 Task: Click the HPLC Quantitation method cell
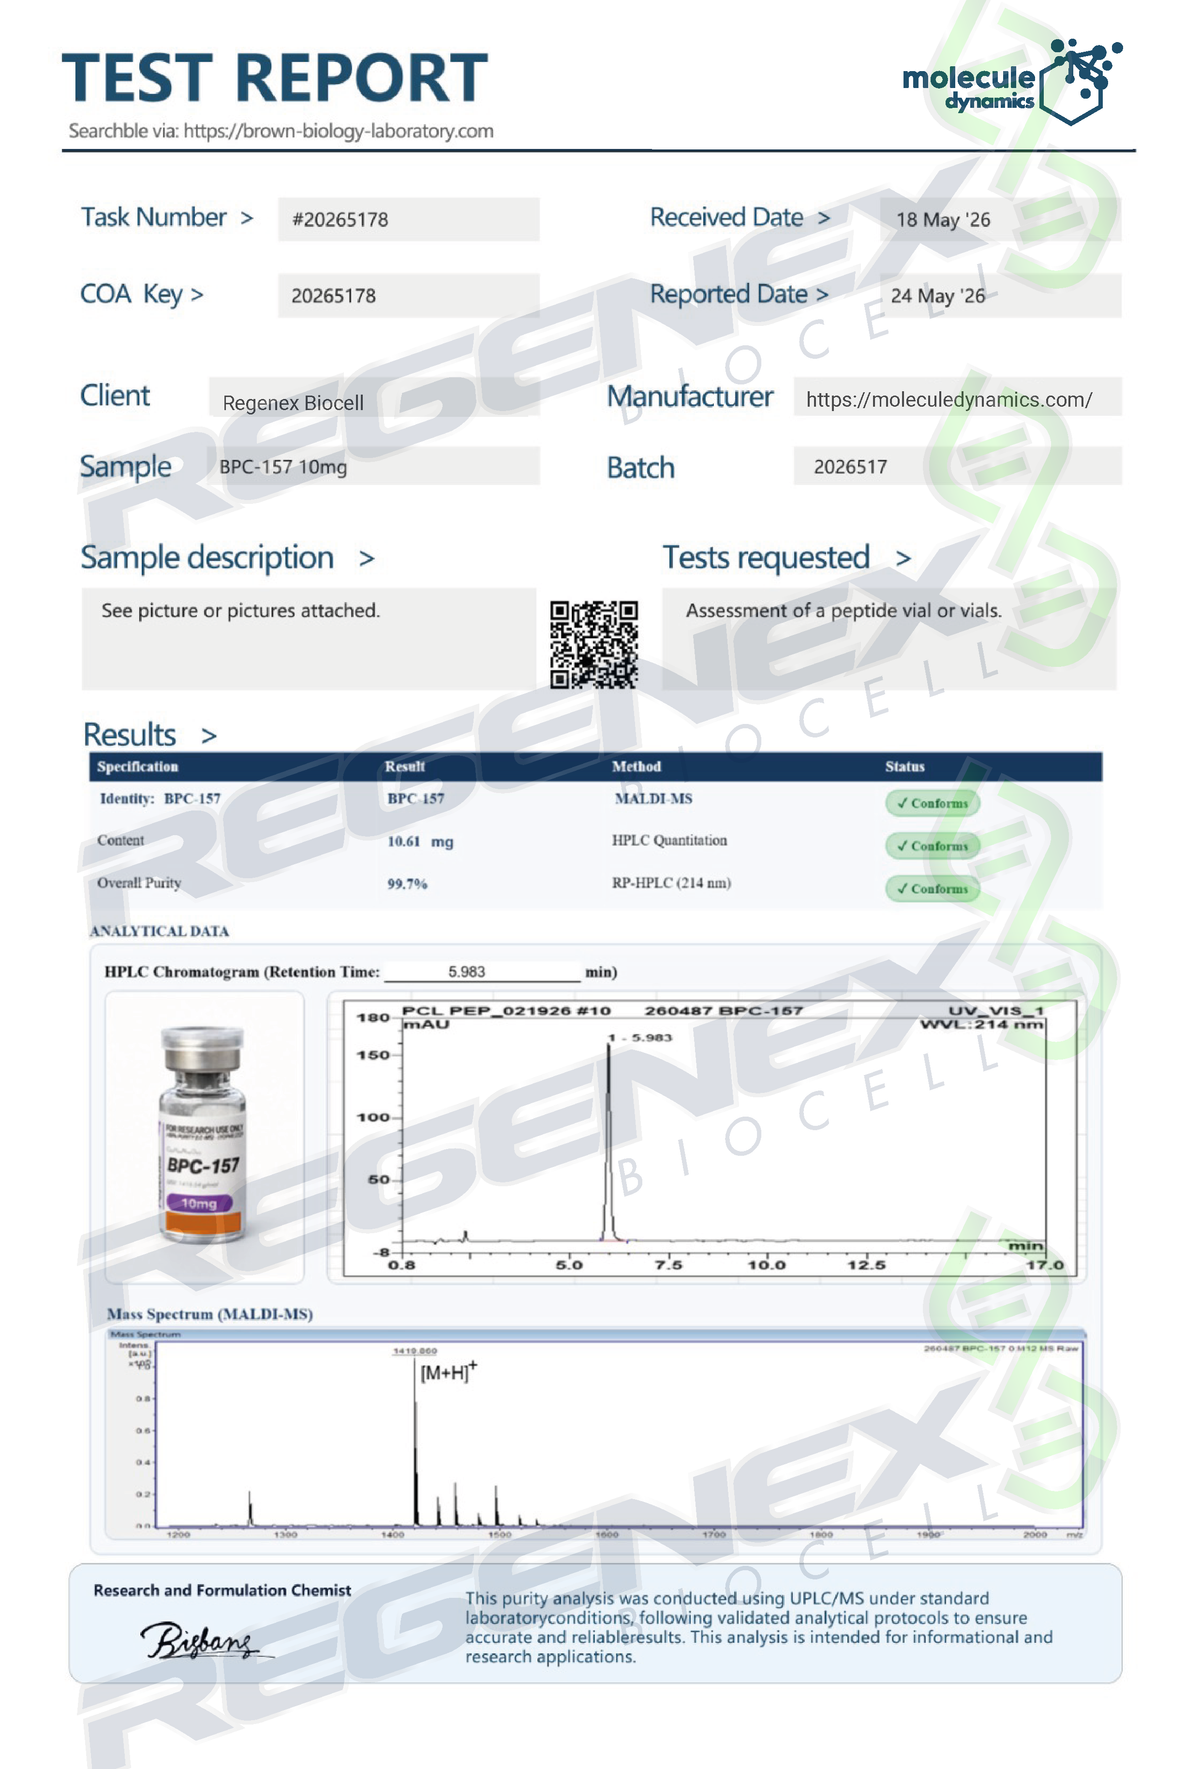(x=670, y=841)
